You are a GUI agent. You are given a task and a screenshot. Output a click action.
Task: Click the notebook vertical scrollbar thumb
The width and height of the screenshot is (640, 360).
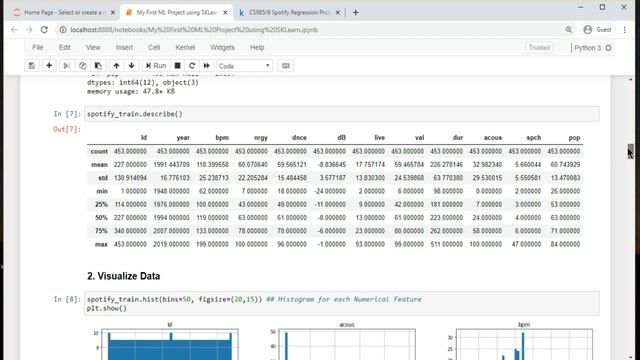tap(630, 150)
